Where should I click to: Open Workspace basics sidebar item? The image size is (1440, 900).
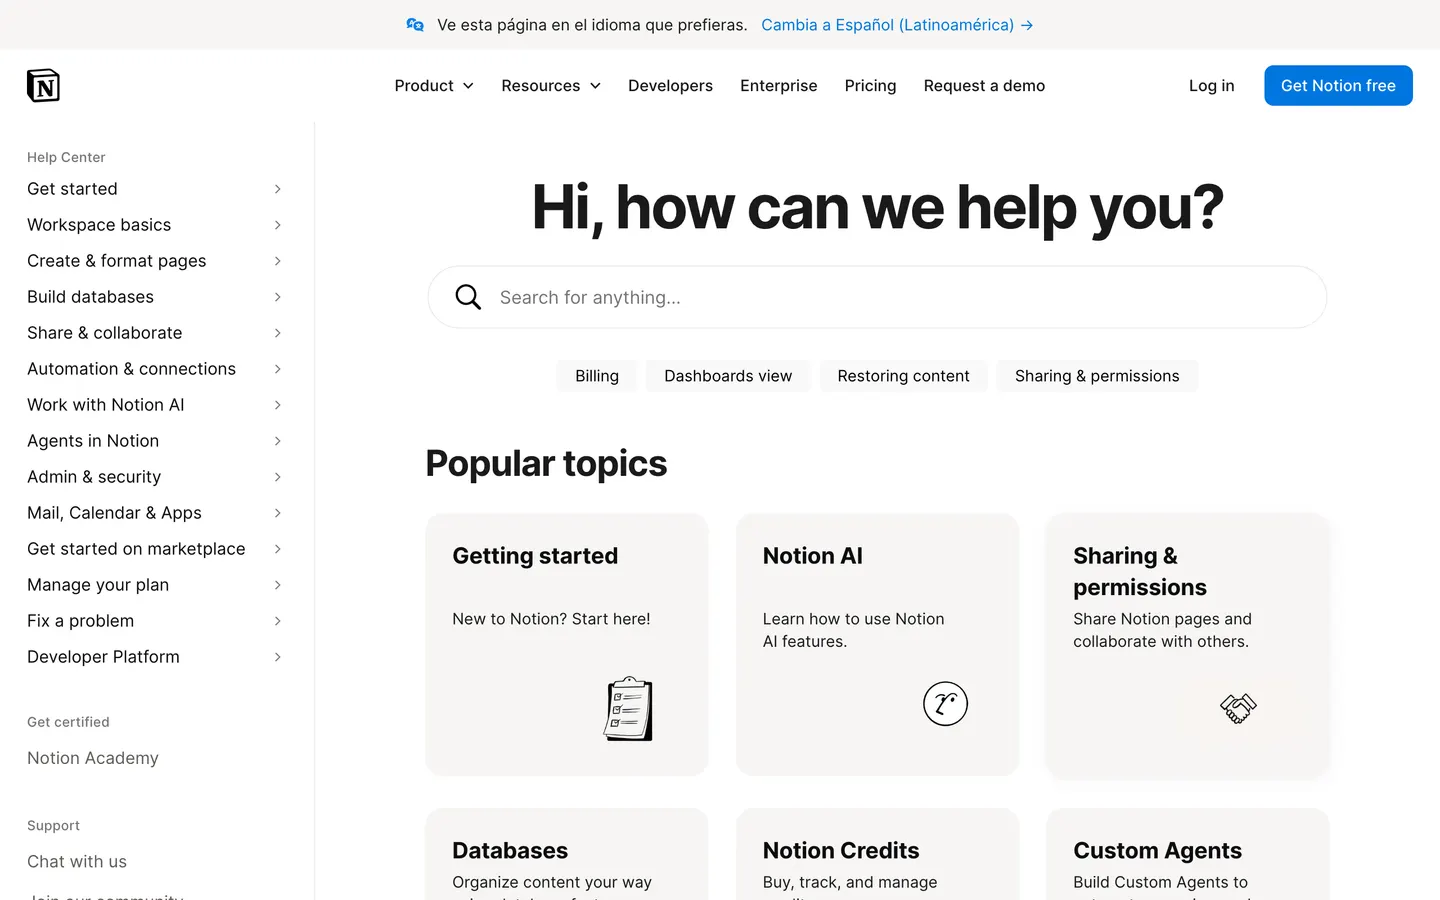click(x=99, y=225)
